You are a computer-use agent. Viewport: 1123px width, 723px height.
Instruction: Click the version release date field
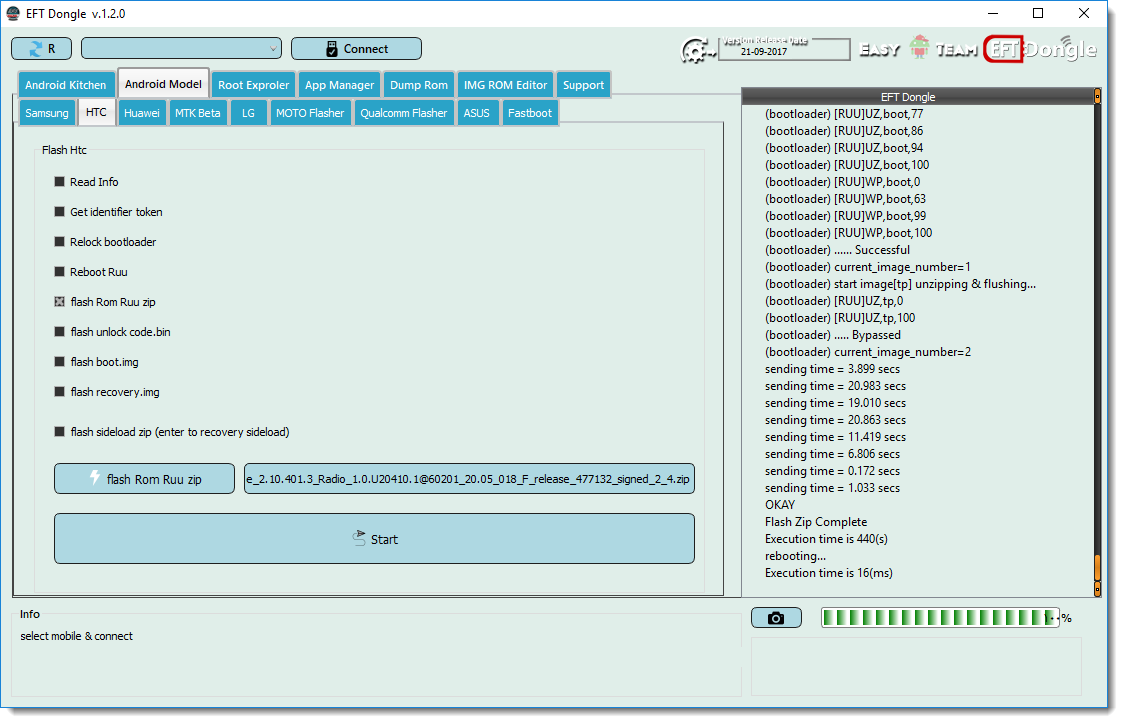[784, 49]
